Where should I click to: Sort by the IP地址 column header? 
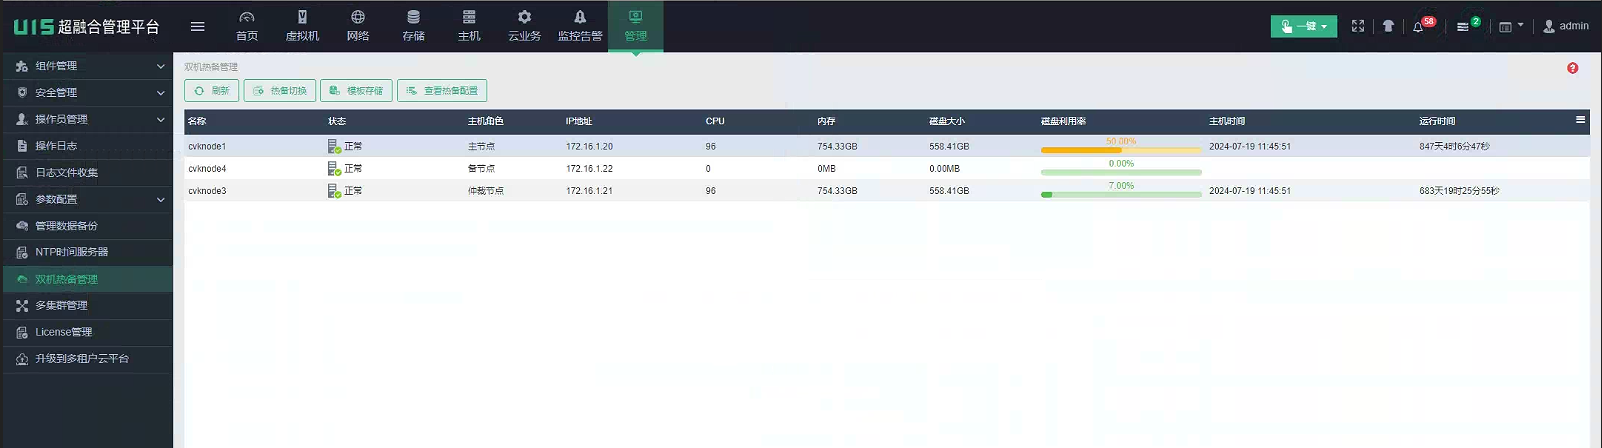579,121
